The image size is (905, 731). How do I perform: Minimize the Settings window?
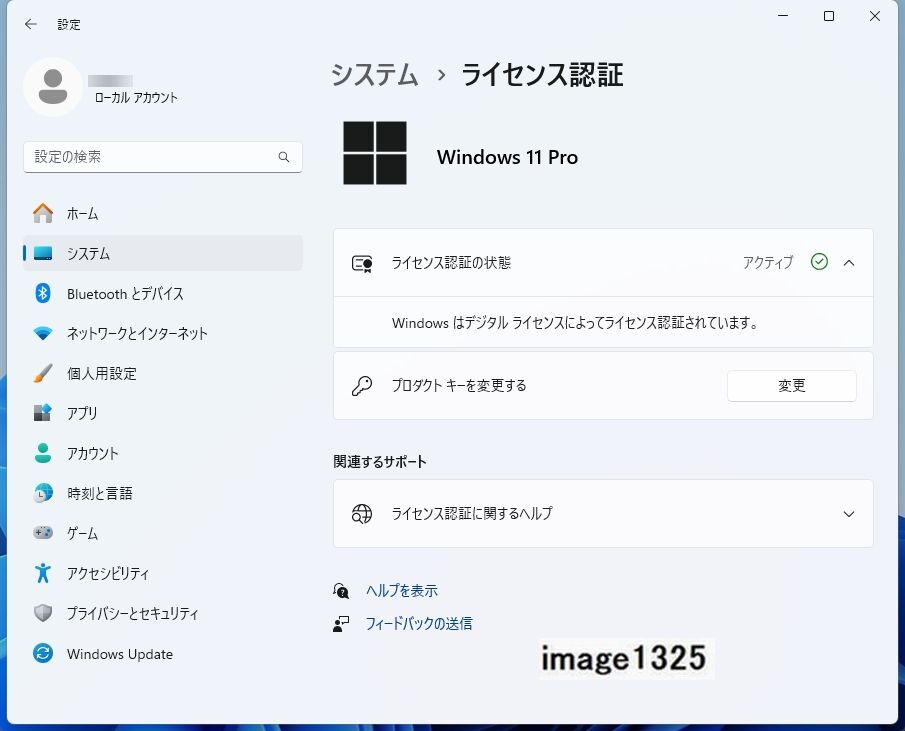tap(783, 16)
